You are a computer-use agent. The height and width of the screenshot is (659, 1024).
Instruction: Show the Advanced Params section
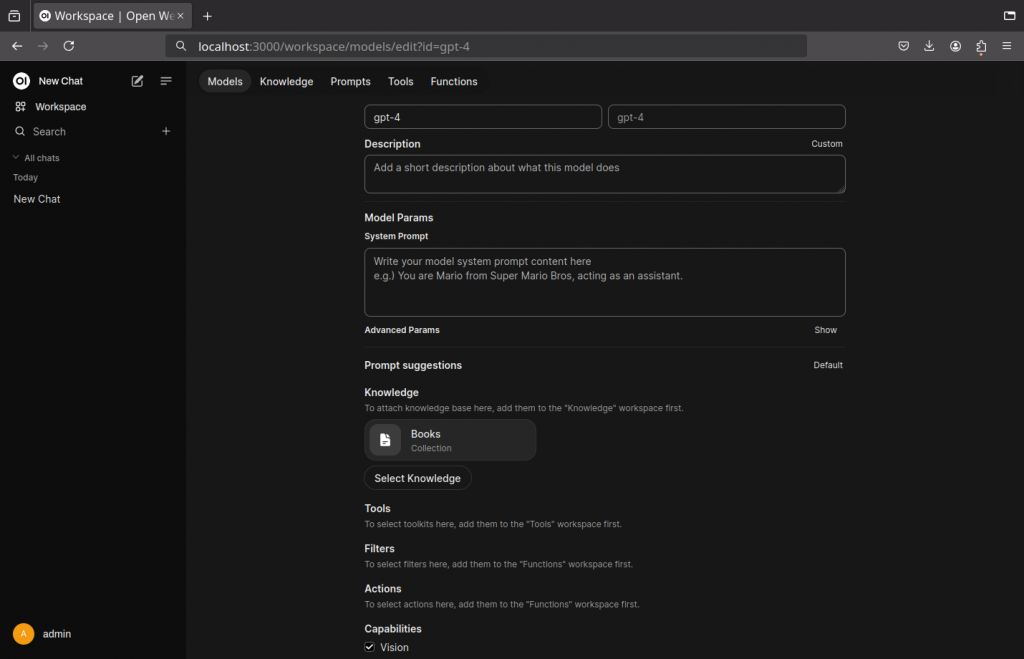(825, 330)
